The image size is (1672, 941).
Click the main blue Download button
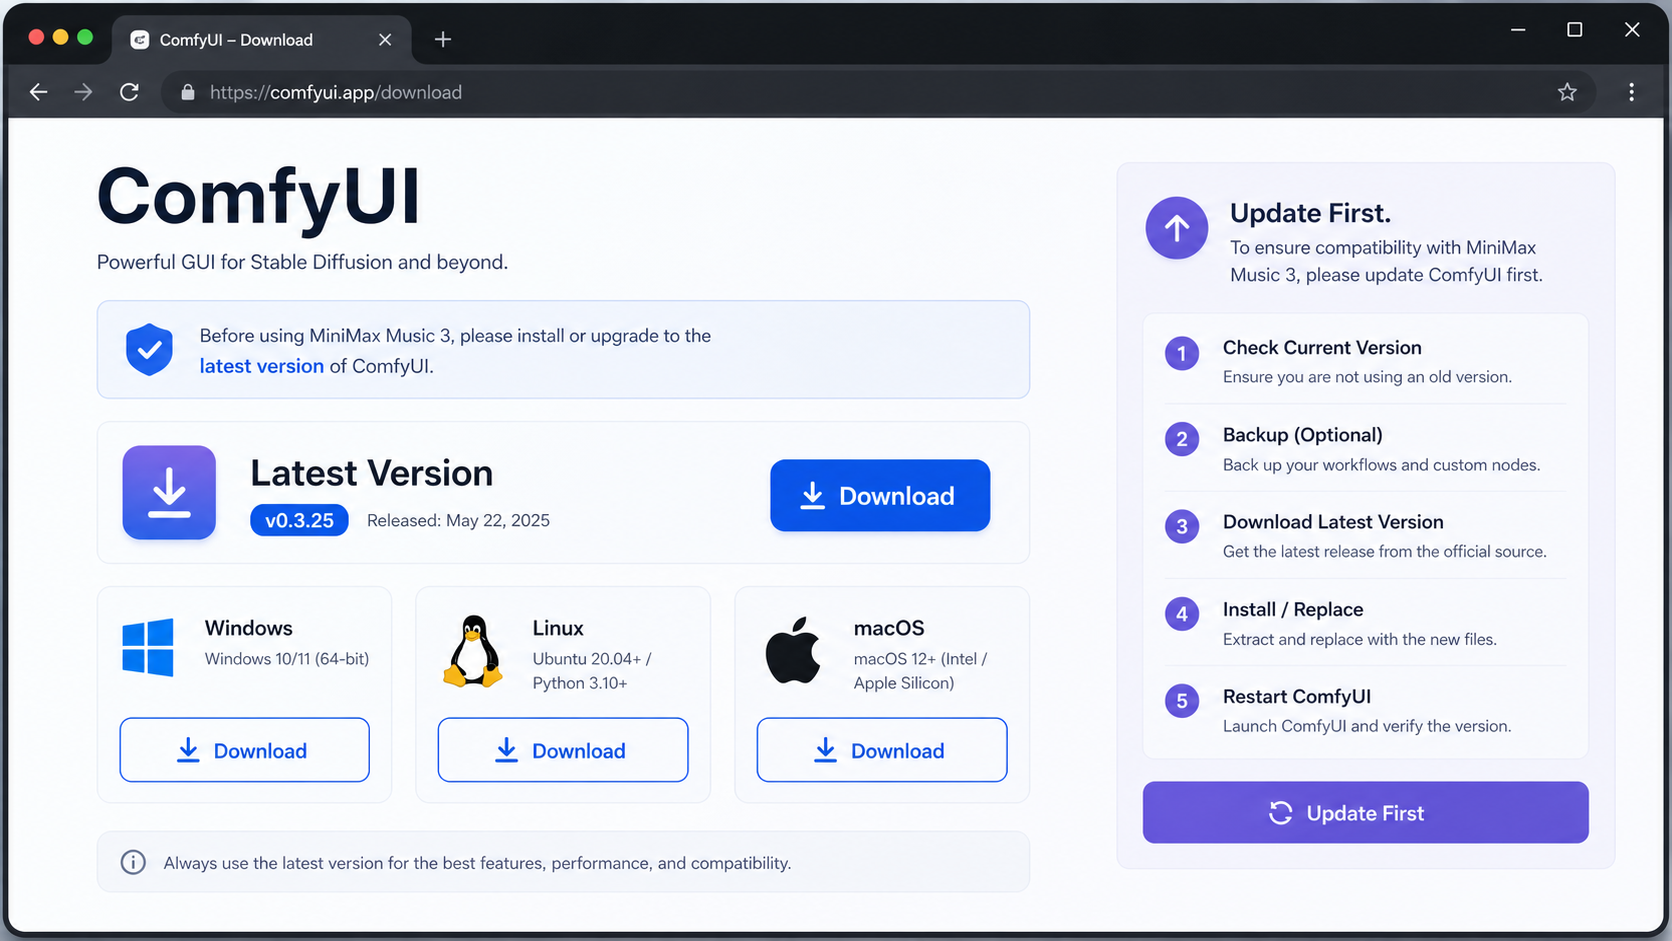(x=880, y=495)
